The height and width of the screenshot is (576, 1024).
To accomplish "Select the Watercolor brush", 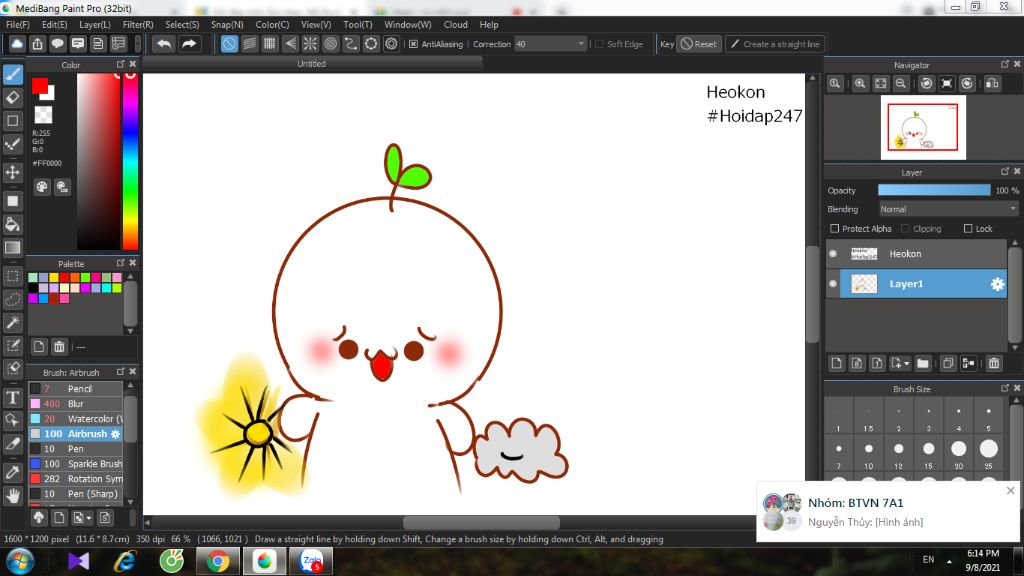I will click(75, 419).
